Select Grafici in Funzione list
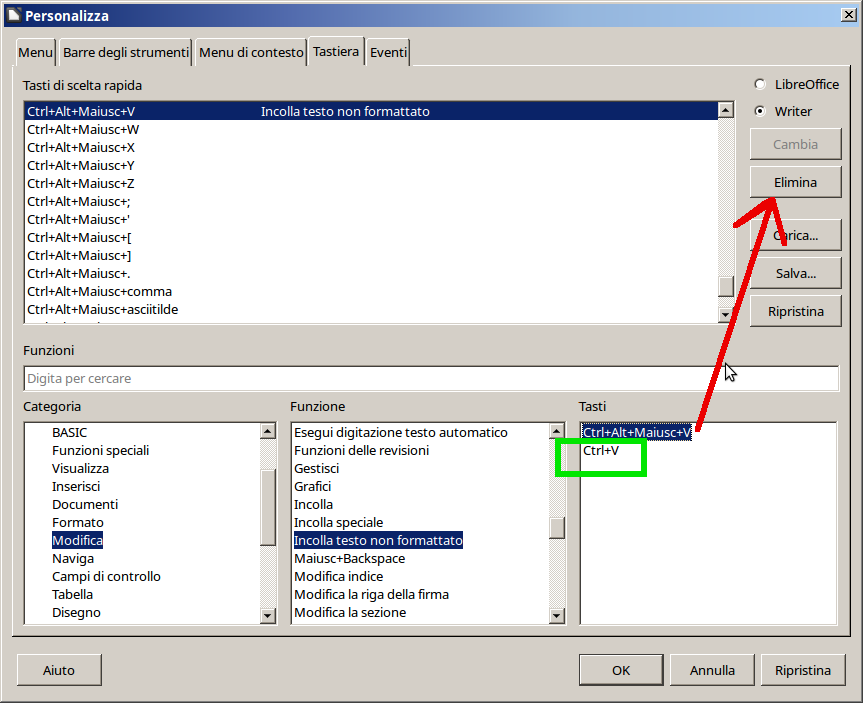This screenshot has height=703, width=863. (313, 487)
